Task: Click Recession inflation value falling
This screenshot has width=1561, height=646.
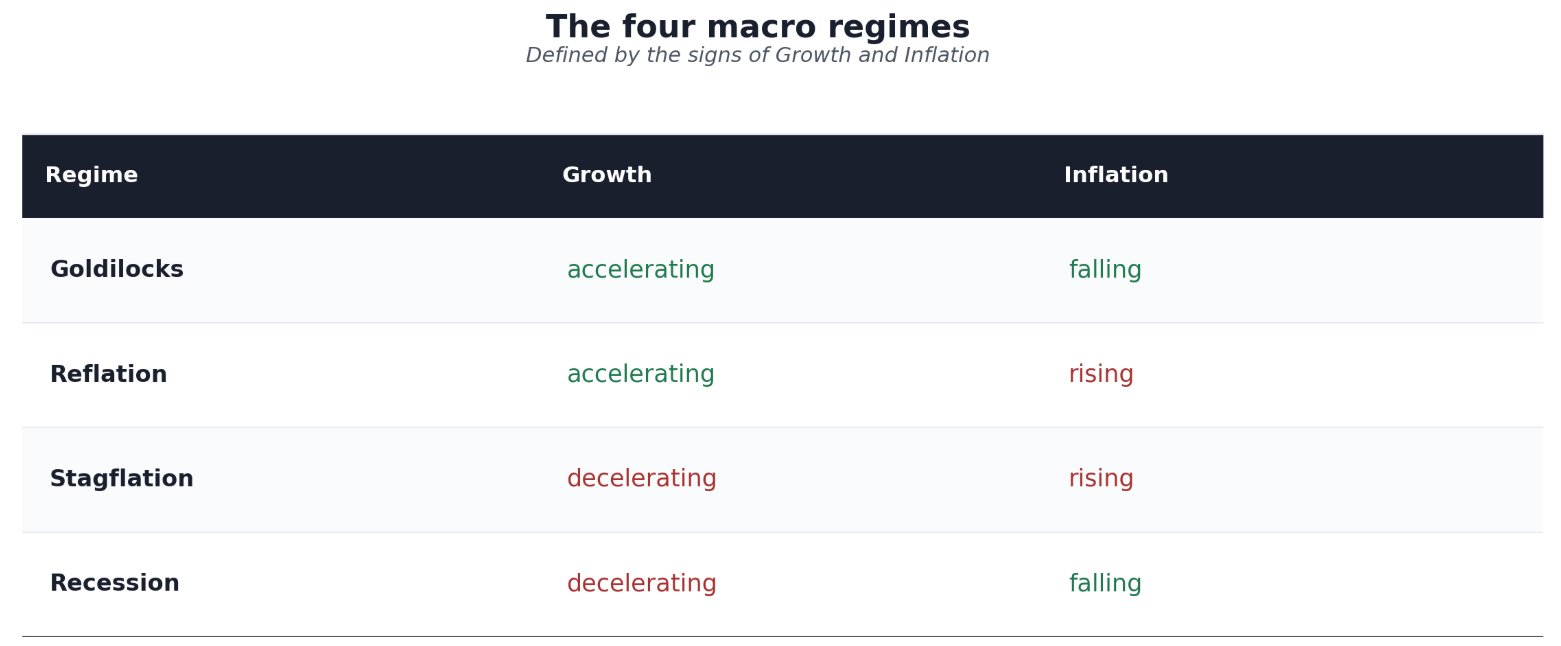Action: (1105, 584)
